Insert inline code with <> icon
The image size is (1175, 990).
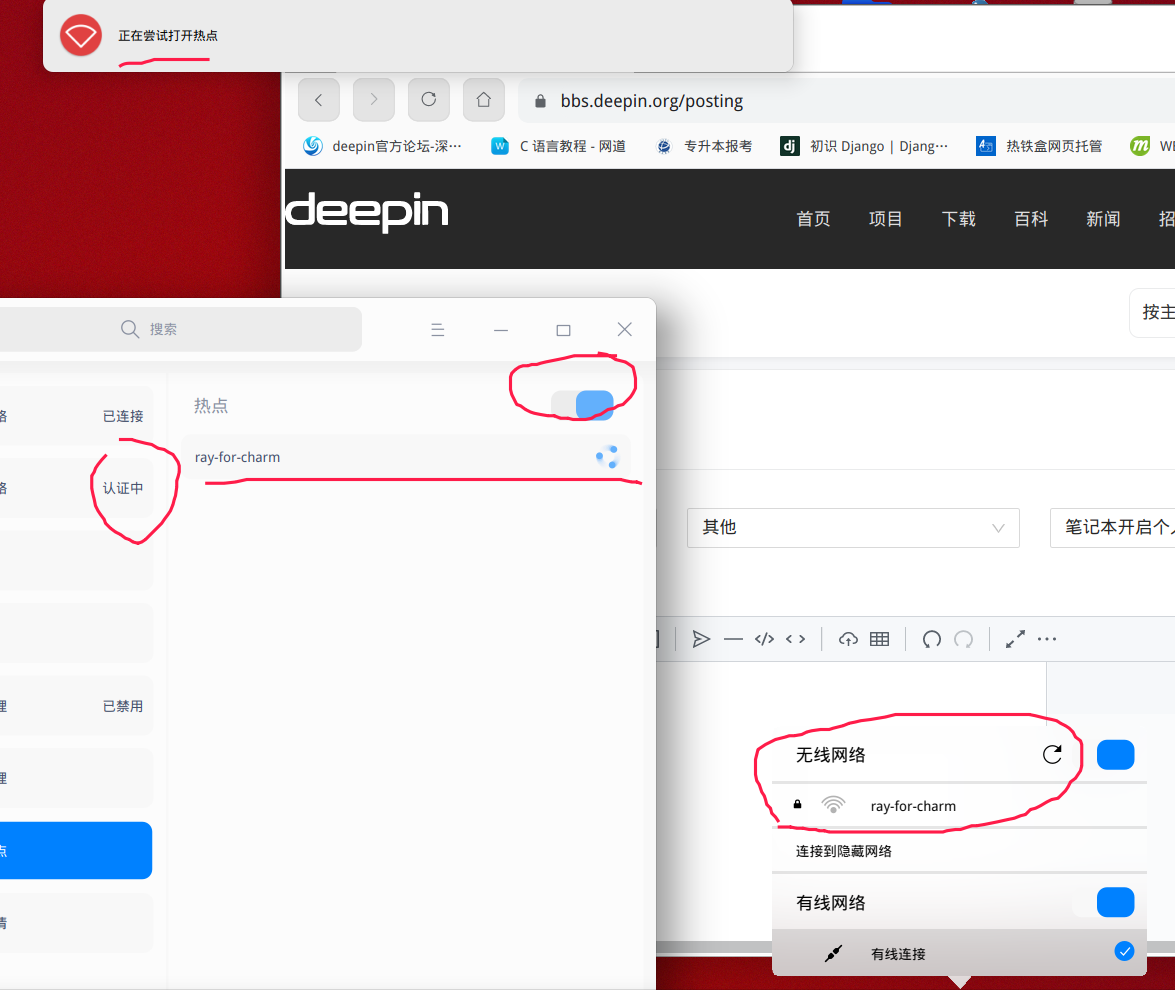(x=796, y=639)
